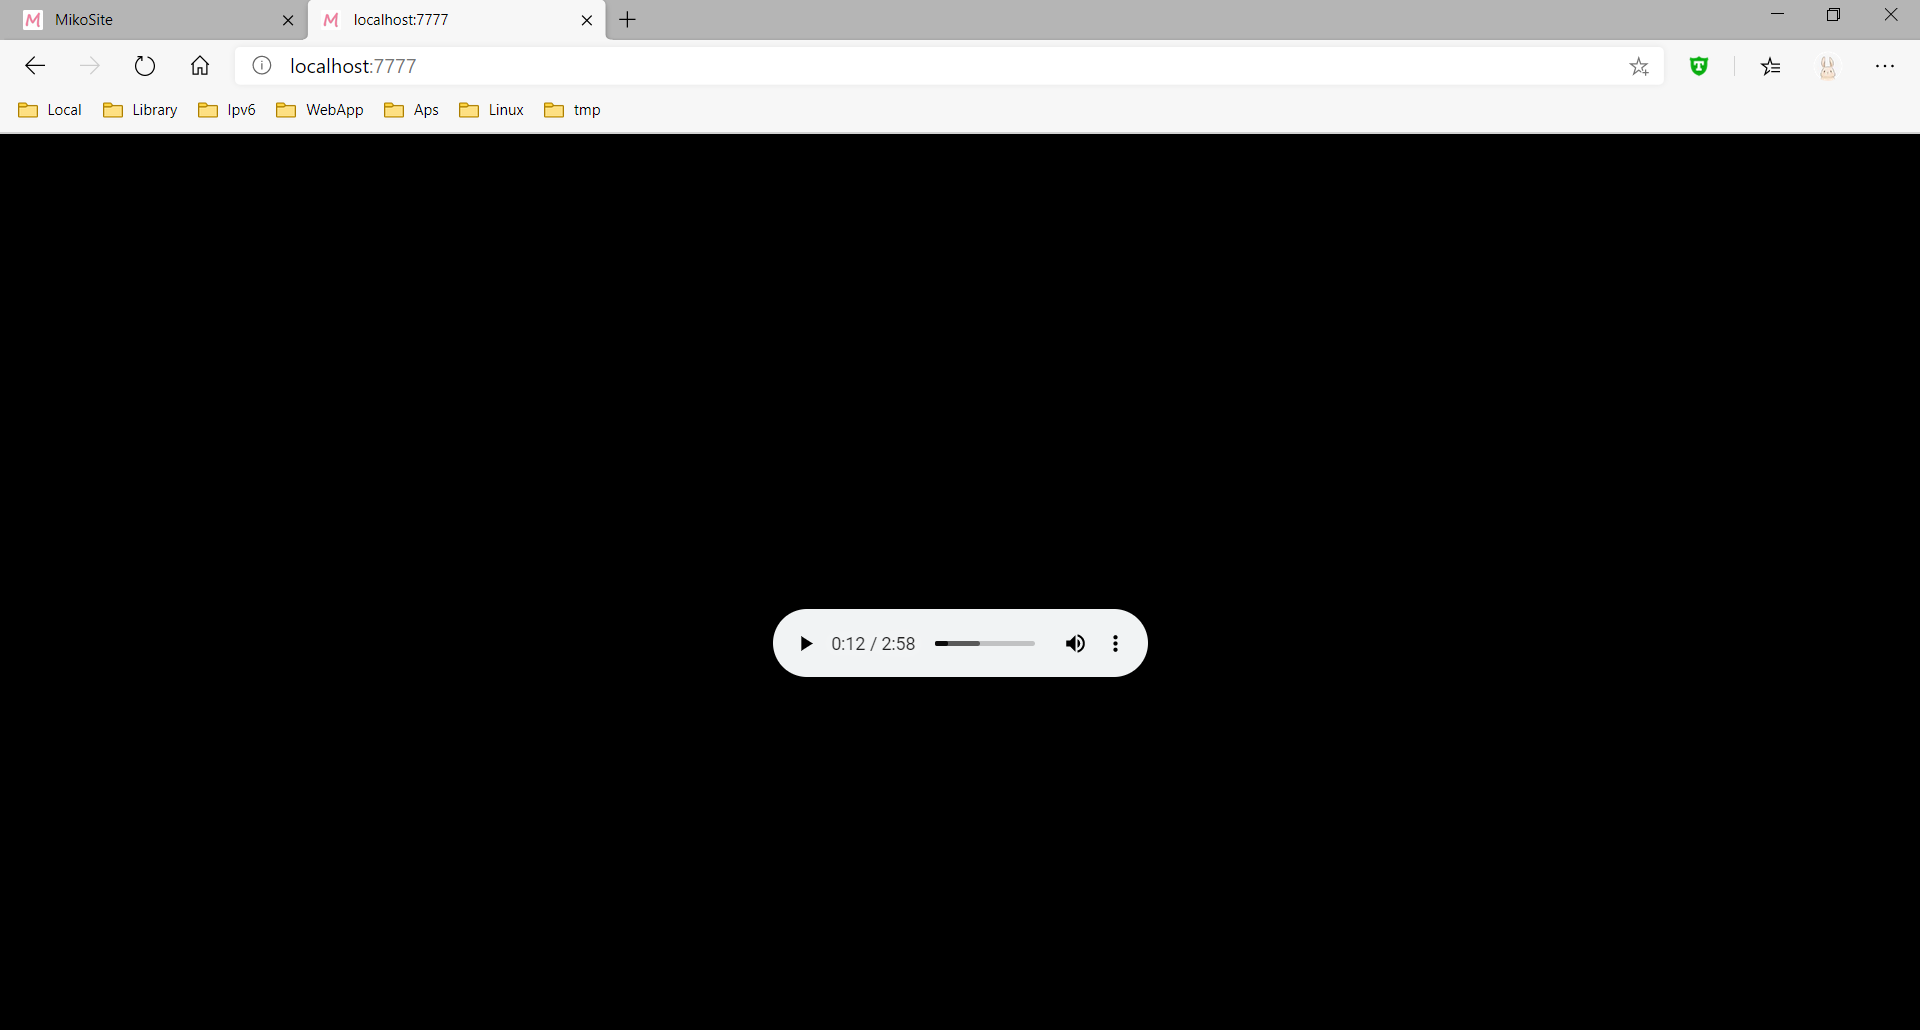Focus the address bar showing localhost:7777

point(950,66)
